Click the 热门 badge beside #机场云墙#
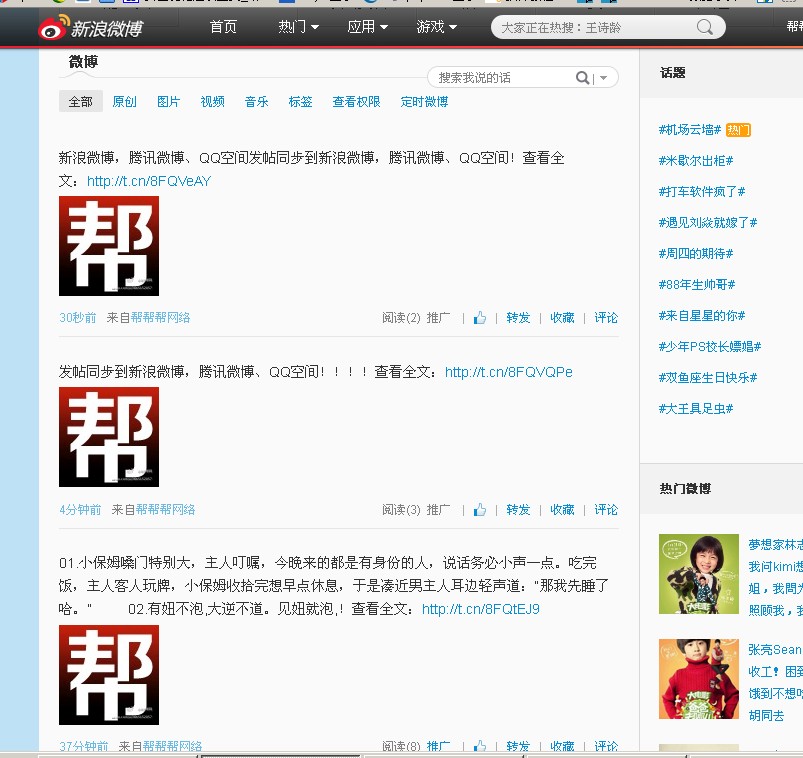 pos(738,130)
